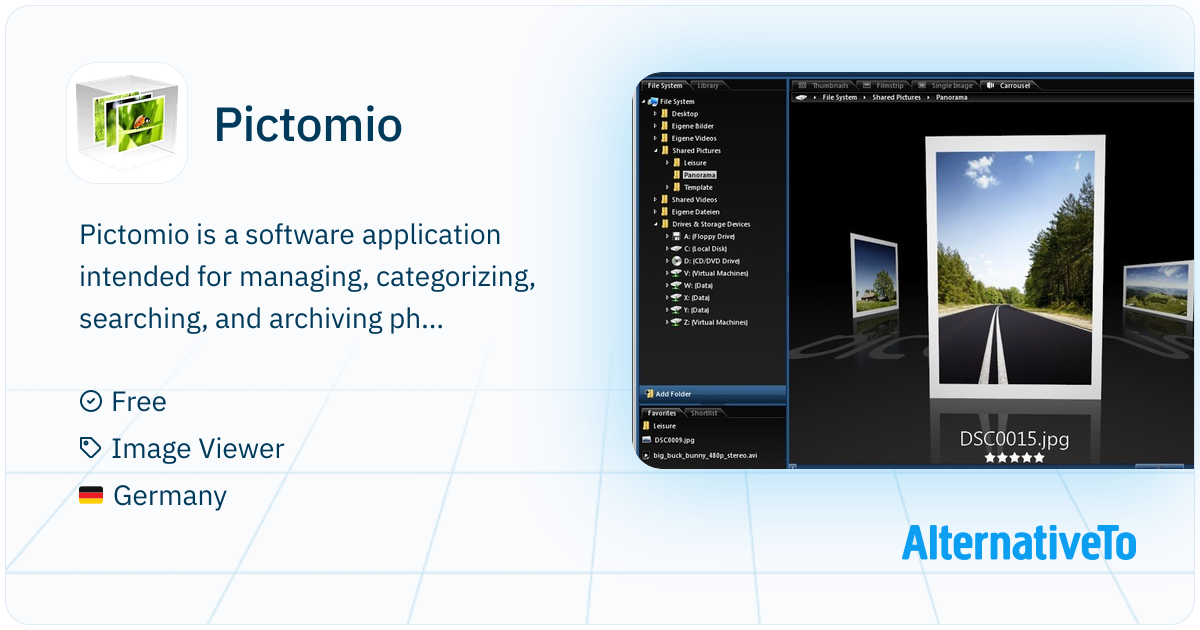The width and height of the screenshot is (1200, 630).
Task: Click the Filmstrip tab icon
Action: pos(867,86)
